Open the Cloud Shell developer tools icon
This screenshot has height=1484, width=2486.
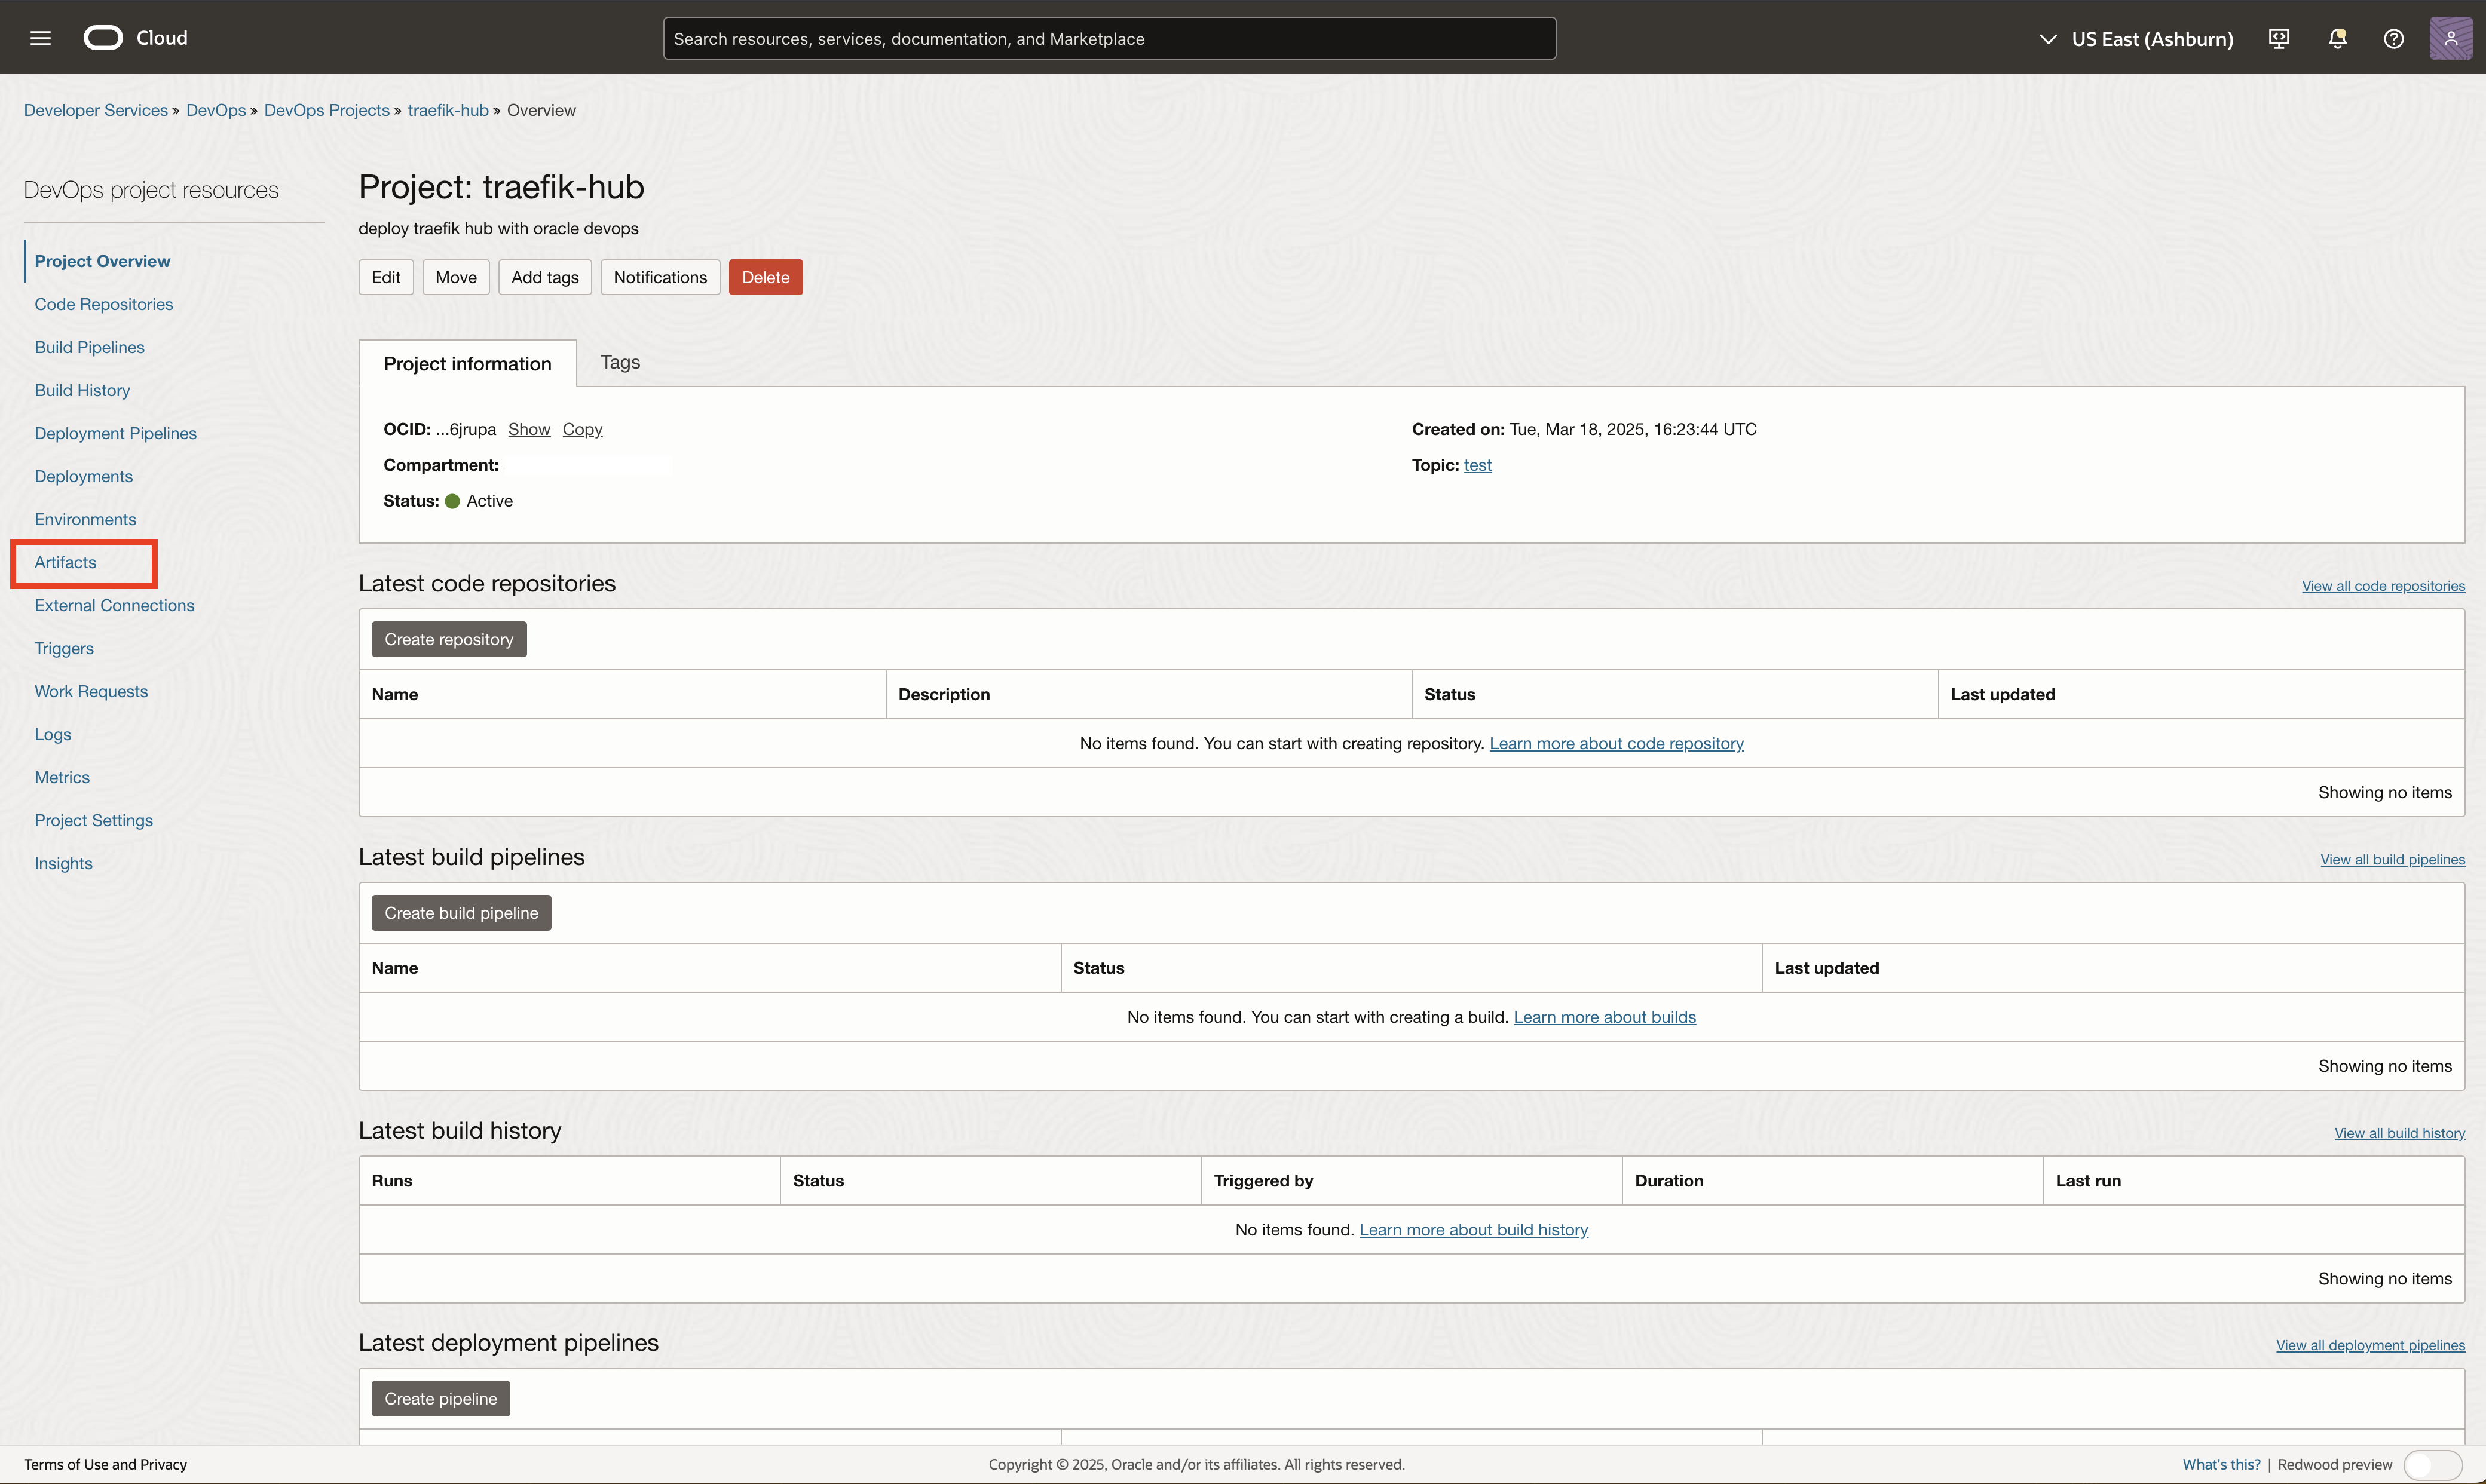coord(2279,38)
